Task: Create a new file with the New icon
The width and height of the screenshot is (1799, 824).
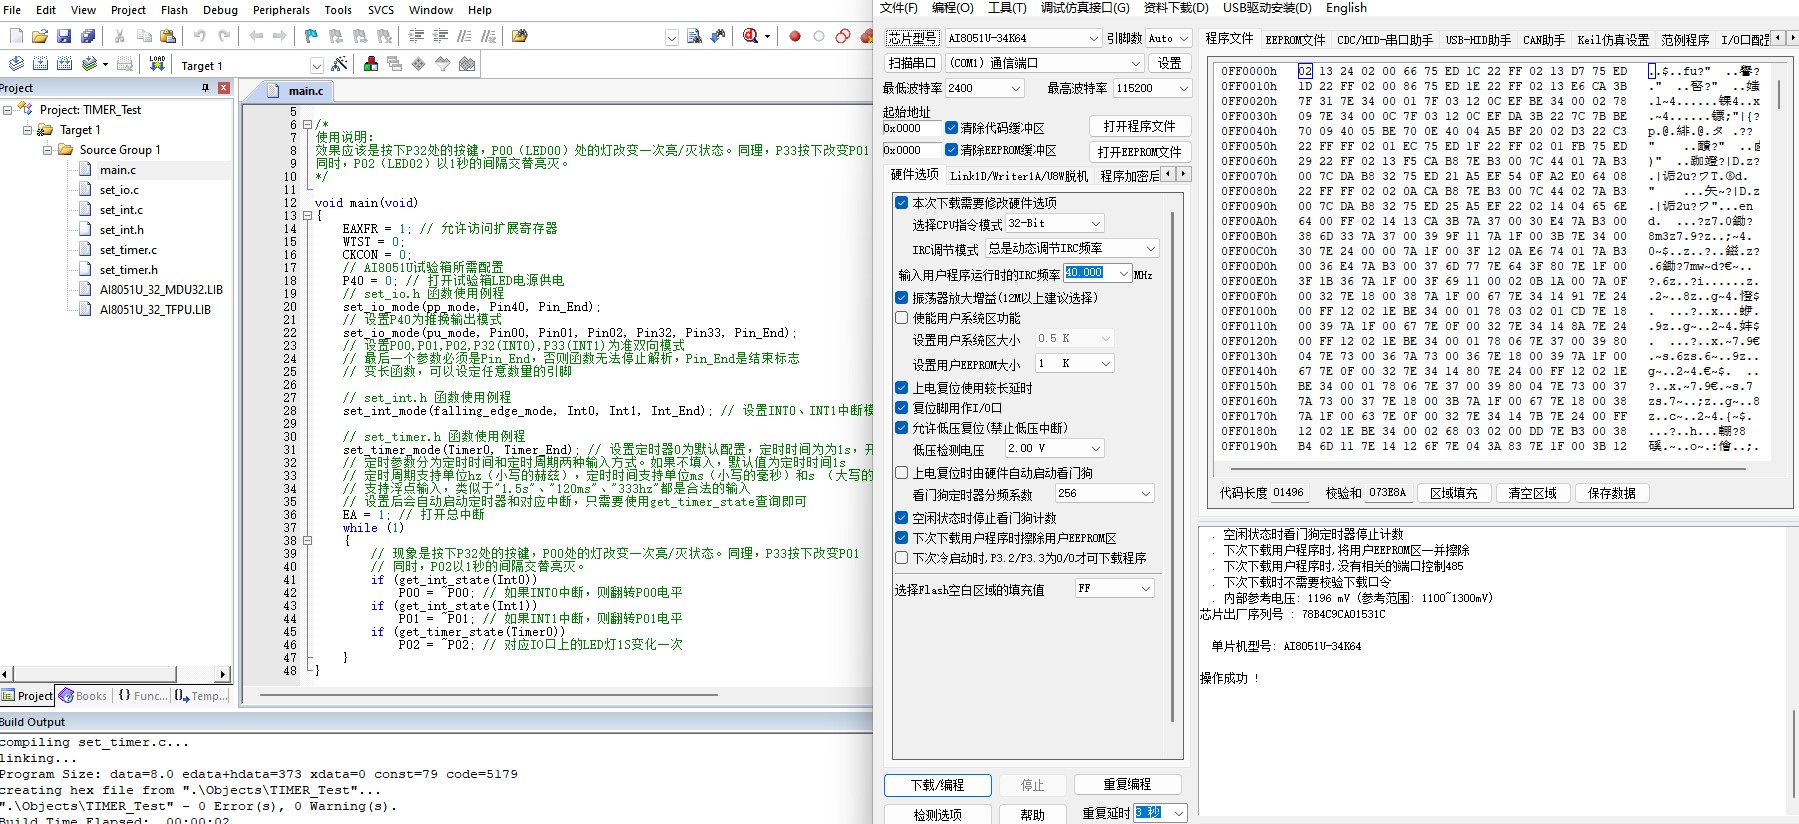Action: [x=16, y=36]
